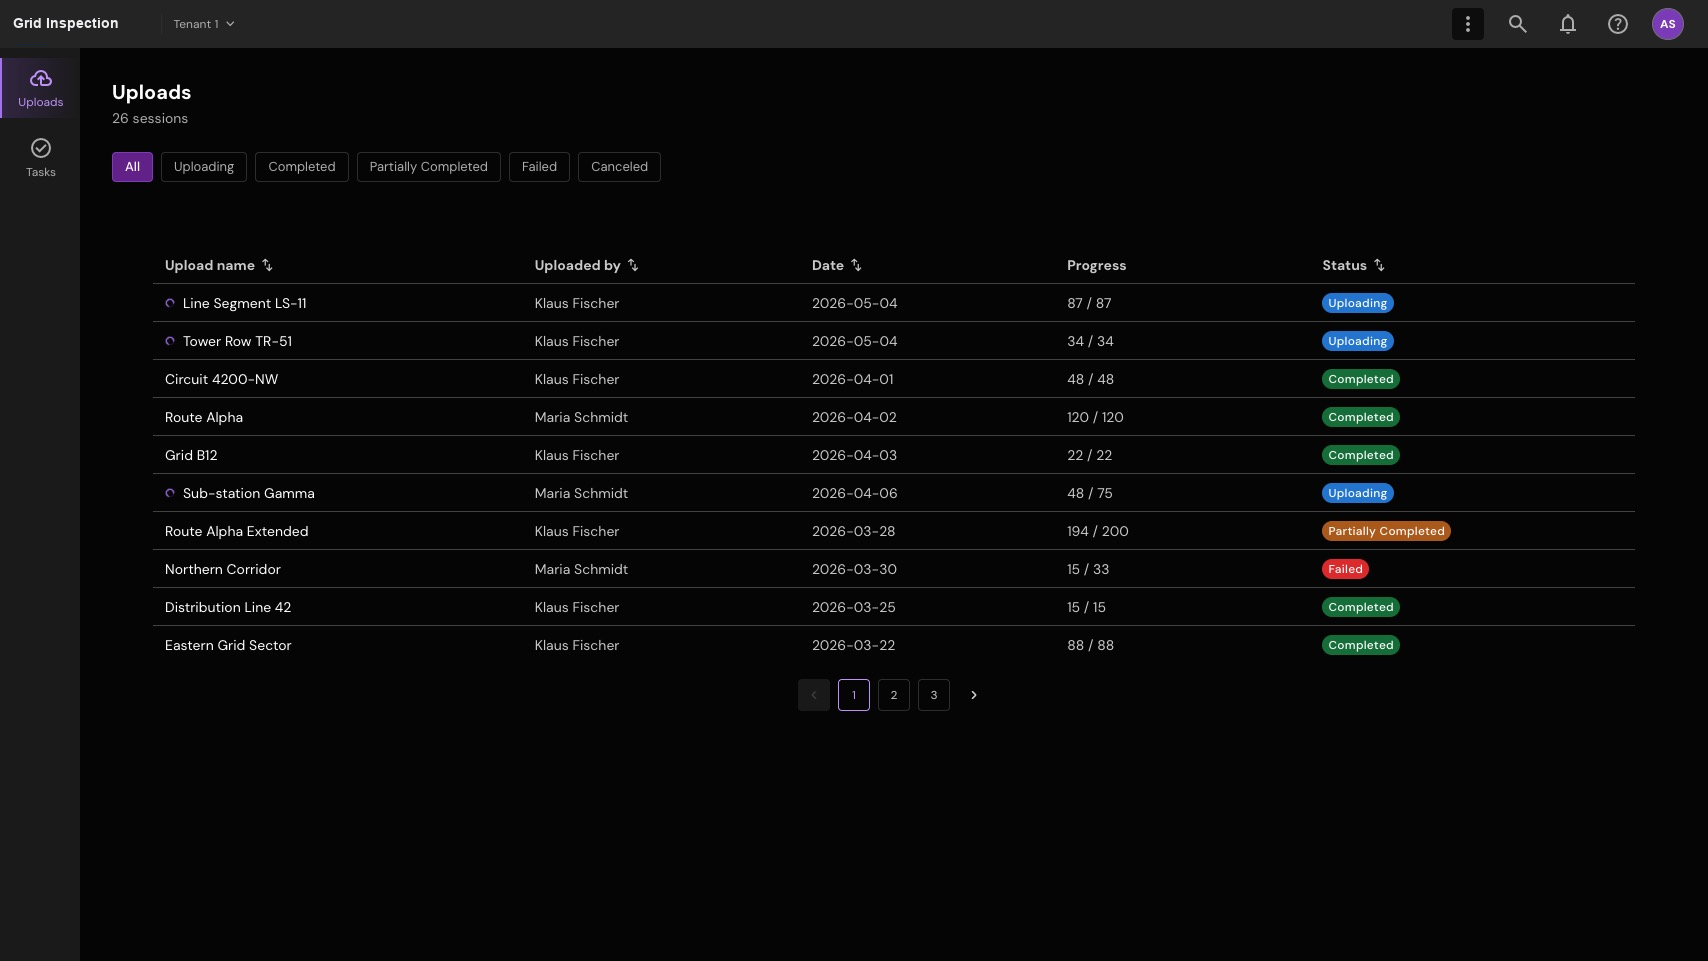The height and width of the screenshot is (961, 1708).
Task: Click the 48 / 75 progress value
Action: 1089,493
